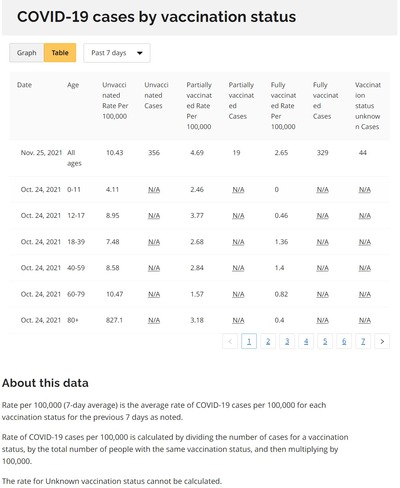Click the previous page arrow

230,341
